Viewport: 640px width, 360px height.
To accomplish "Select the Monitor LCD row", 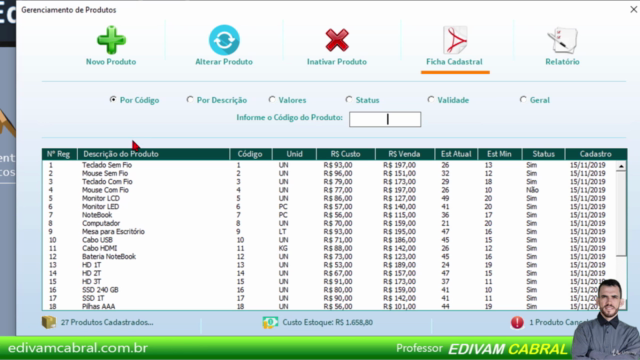I will [x=329, y=198].
